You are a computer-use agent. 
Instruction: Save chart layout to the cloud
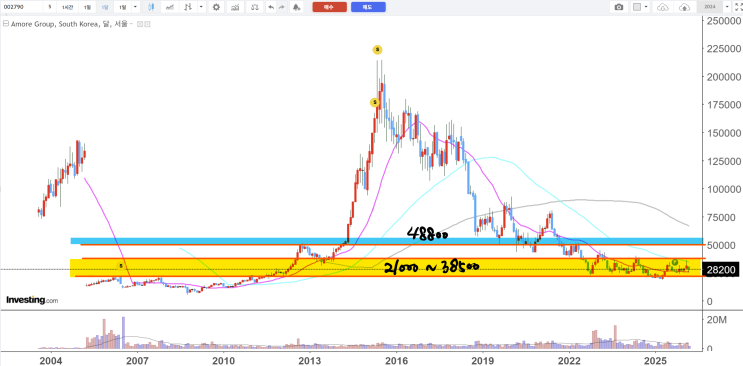point(684,7)
